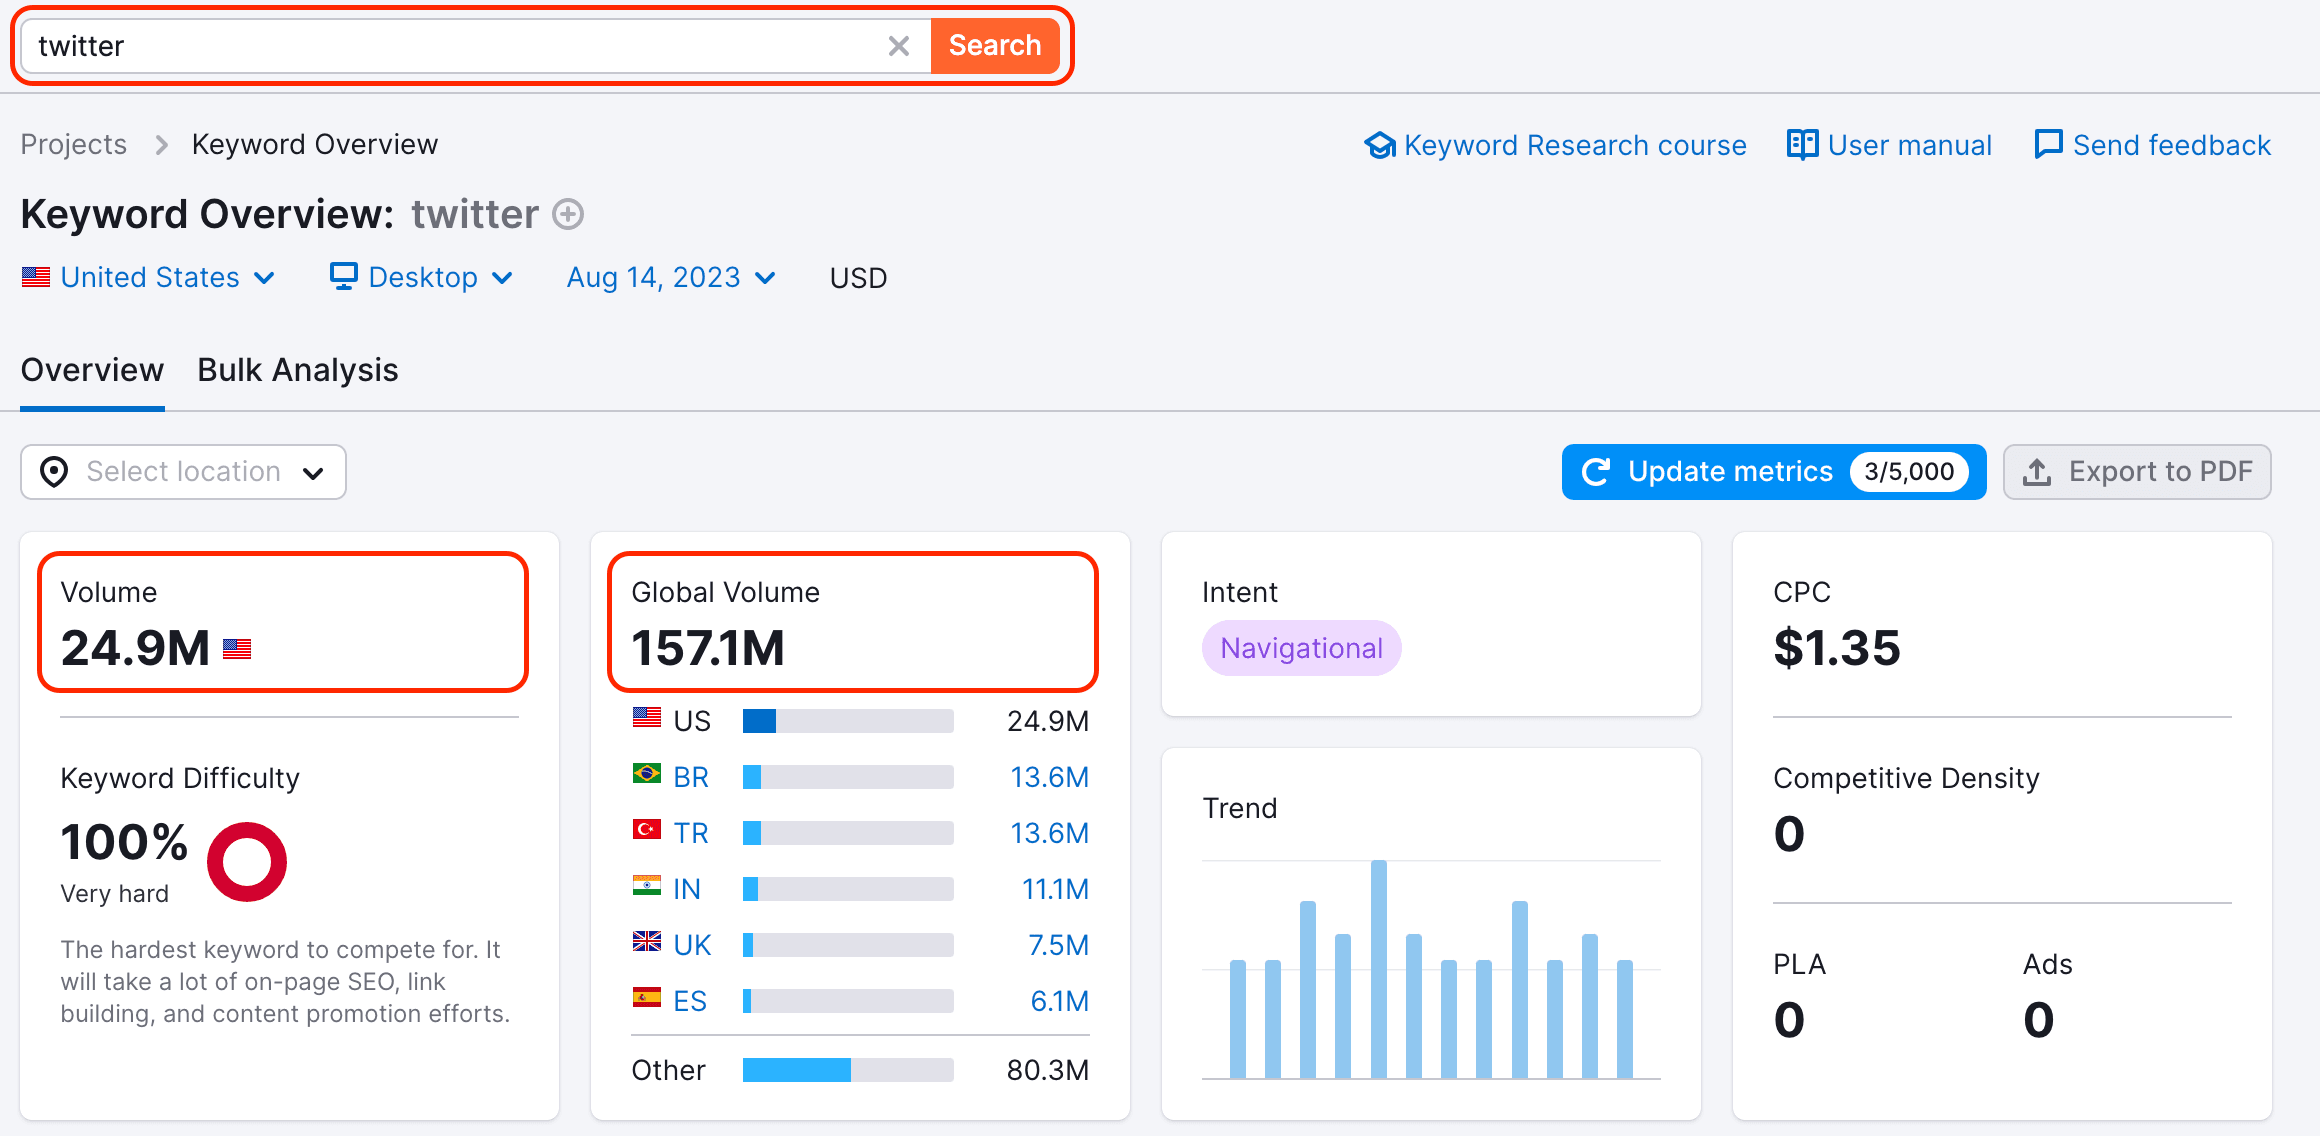Screen dimensions: 2320x1136
Task: Clear the twitter search field
Action: [898, 46]
